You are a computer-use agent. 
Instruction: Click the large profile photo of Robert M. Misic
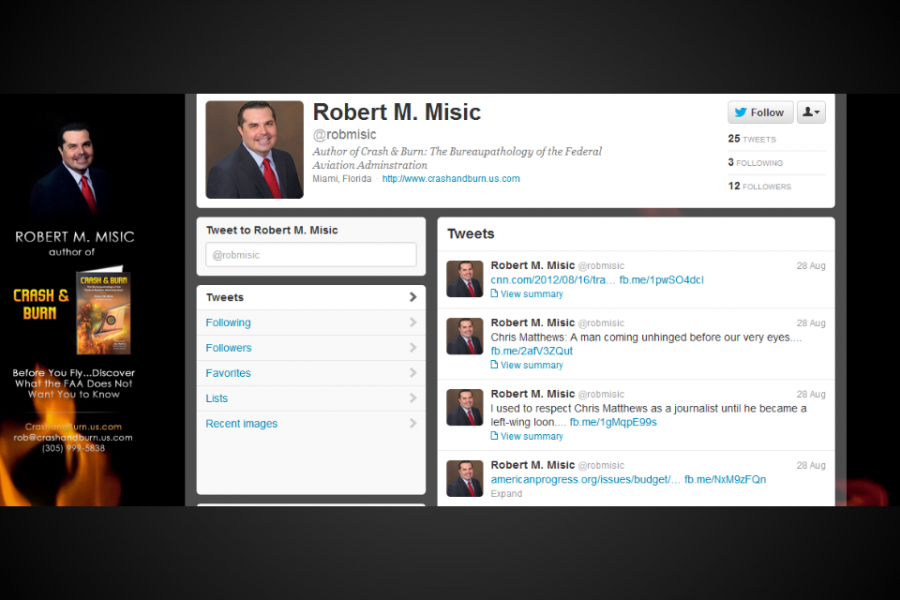click(254, 149)
